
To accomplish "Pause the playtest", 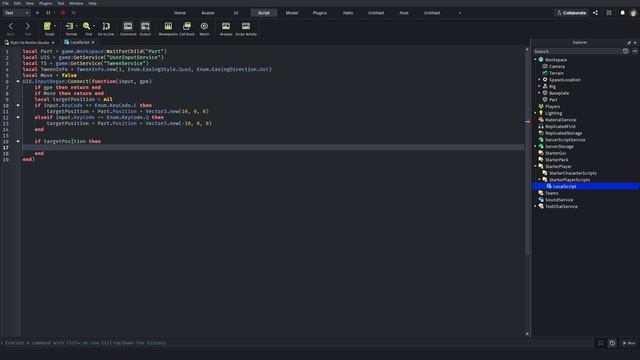I will tap(48, 13).
